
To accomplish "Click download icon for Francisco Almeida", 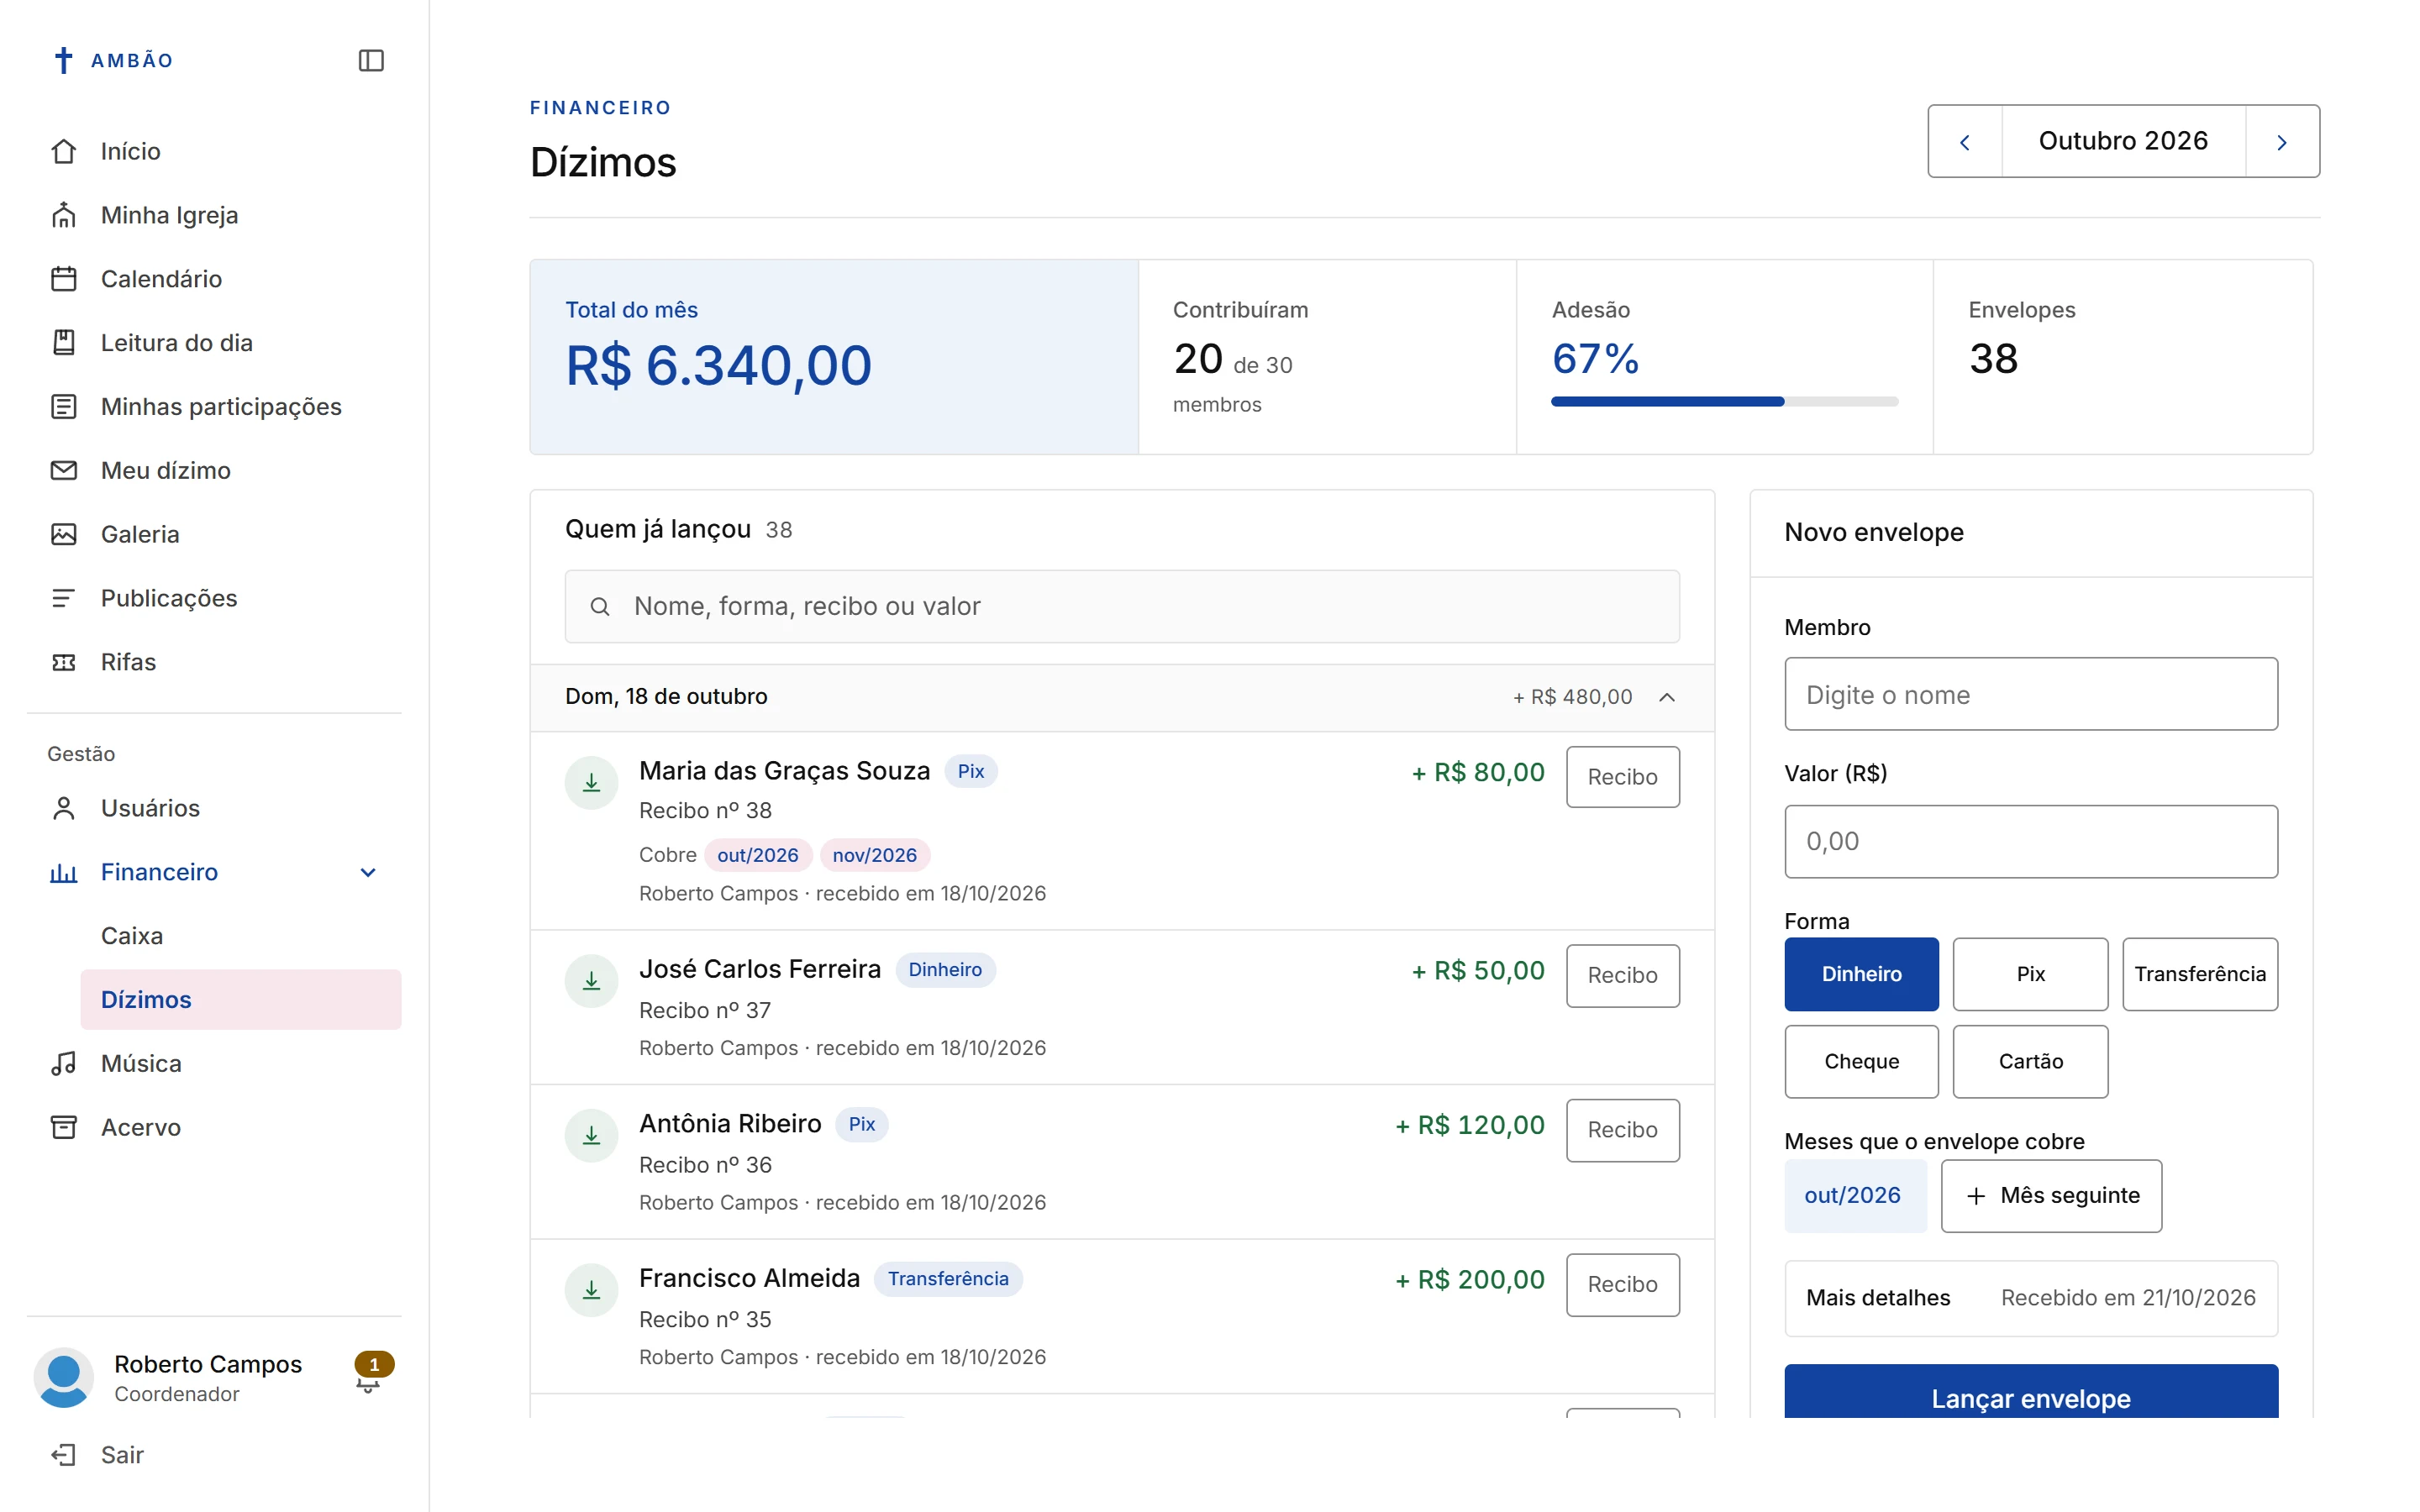I will pos(592,1290).
